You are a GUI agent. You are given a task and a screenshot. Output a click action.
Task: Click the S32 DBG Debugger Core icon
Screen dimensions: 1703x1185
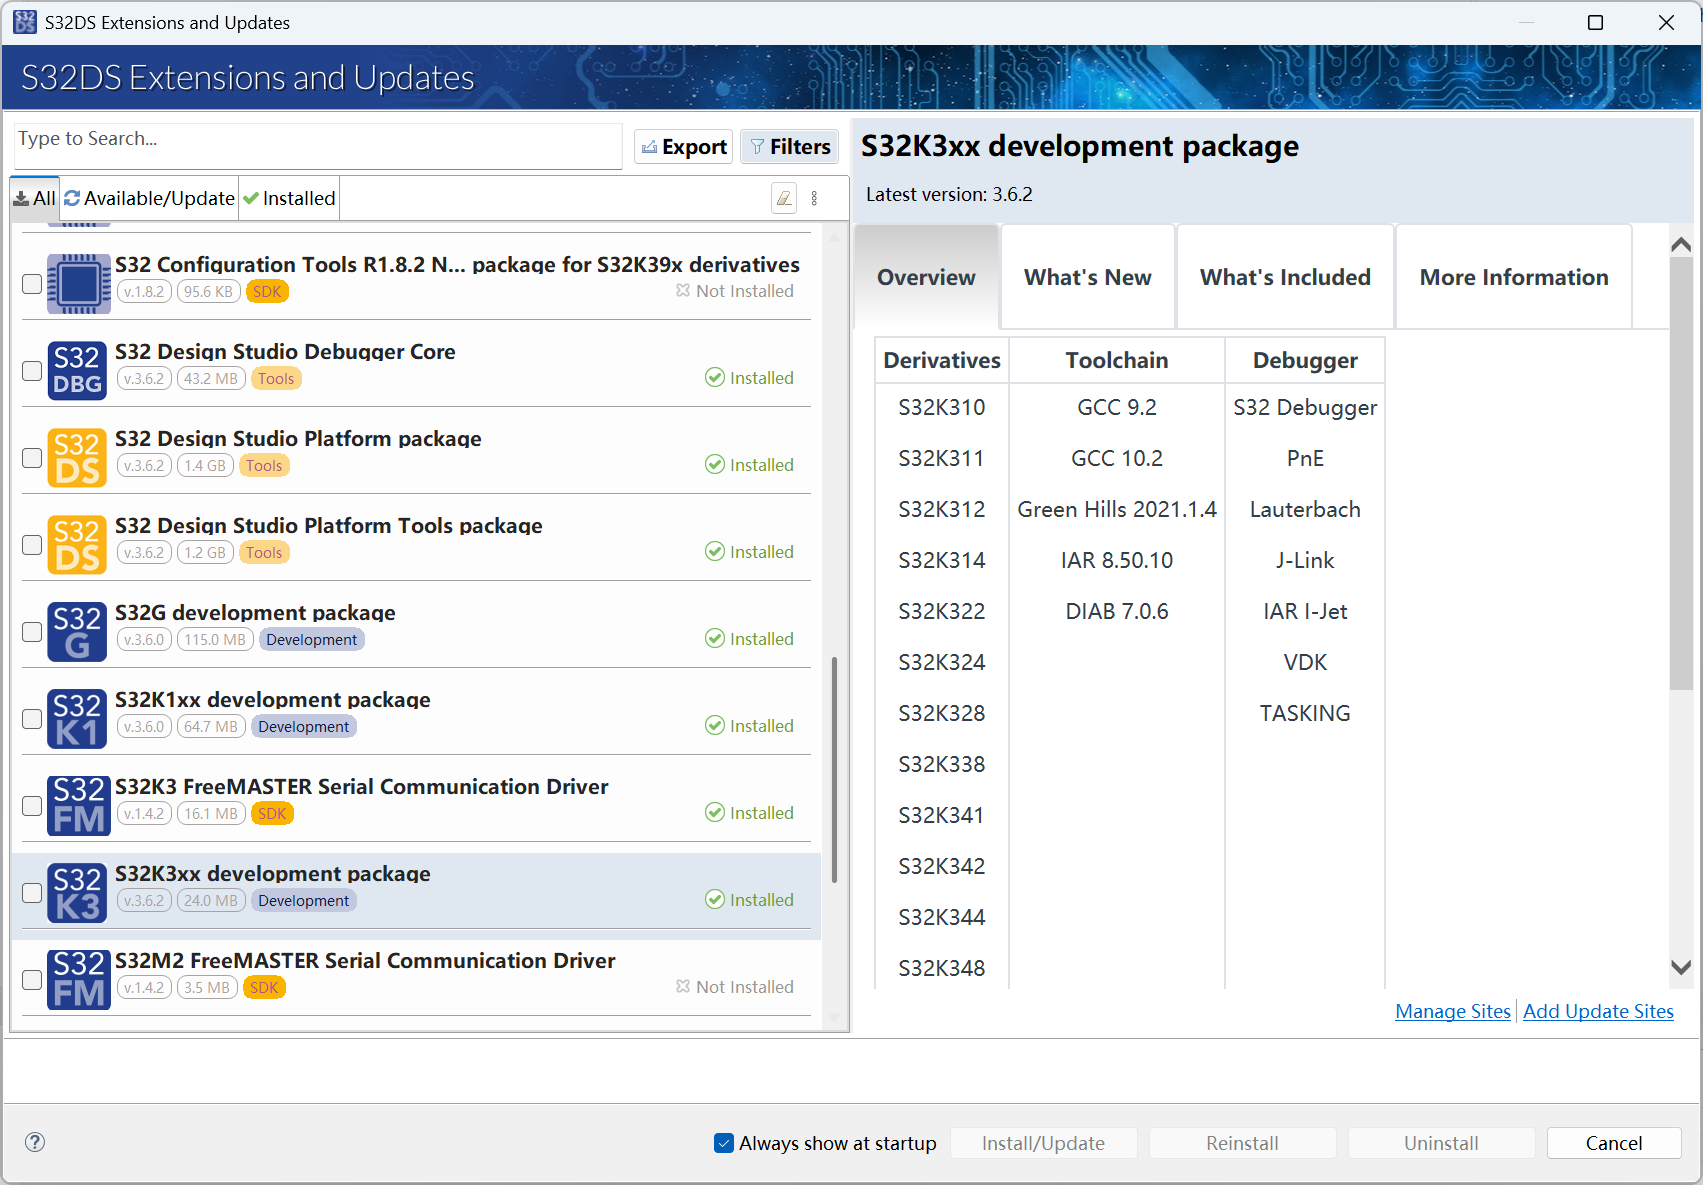point(78,370)
